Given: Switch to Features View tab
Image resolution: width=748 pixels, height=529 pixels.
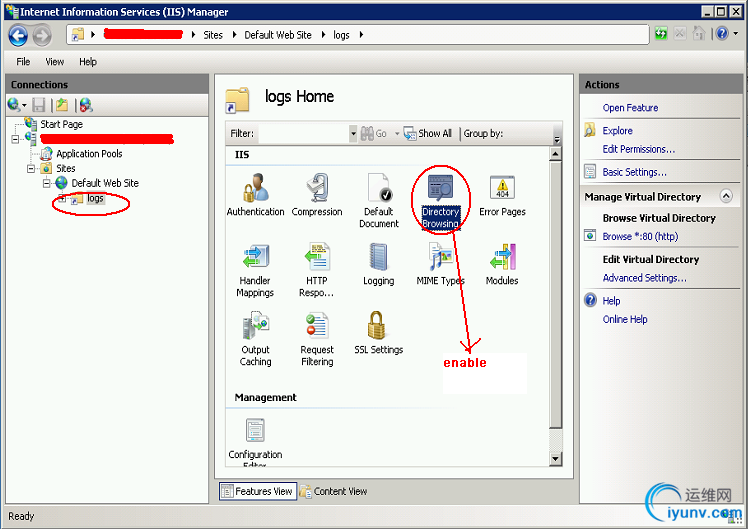Looking at the screenshot, I should 258,491.
